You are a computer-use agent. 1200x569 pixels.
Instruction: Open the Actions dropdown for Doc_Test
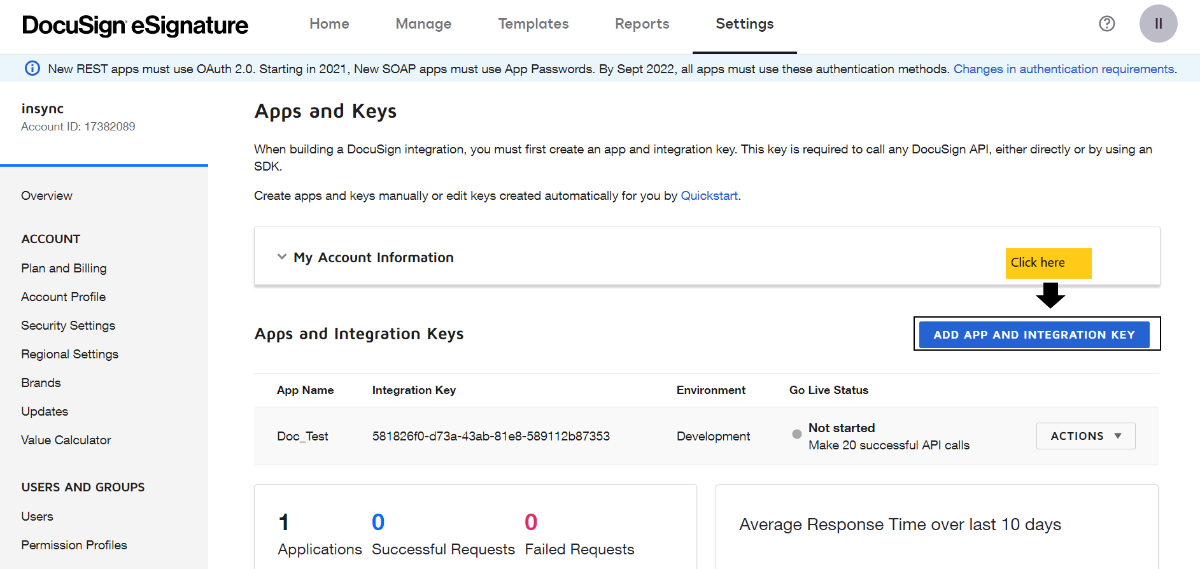pyautogui.click(x=1086, y=436)
